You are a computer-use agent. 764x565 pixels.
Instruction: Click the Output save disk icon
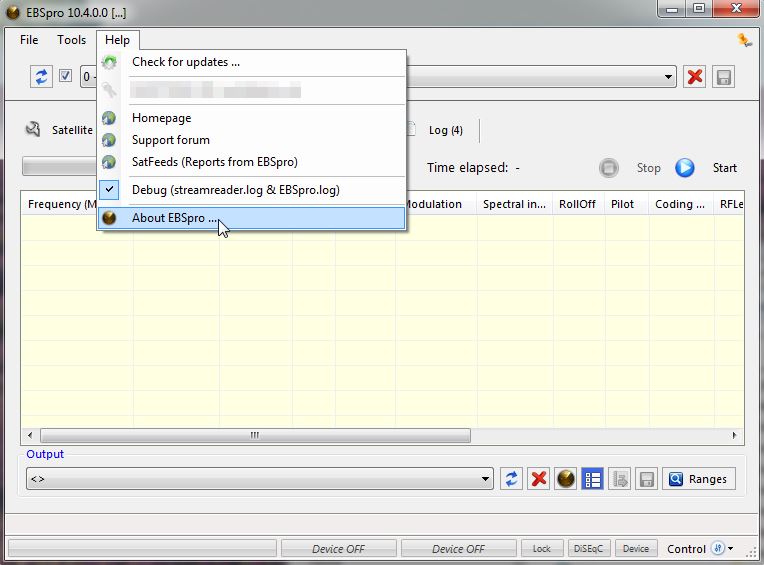(647, 479)
